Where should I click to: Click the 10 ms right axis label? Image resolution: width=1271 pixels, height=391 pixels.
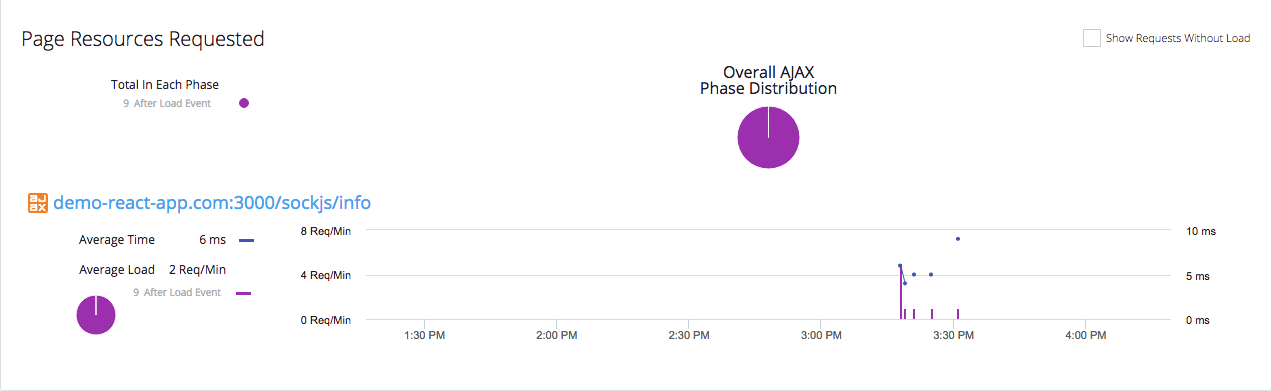[x=1200, y=231]
